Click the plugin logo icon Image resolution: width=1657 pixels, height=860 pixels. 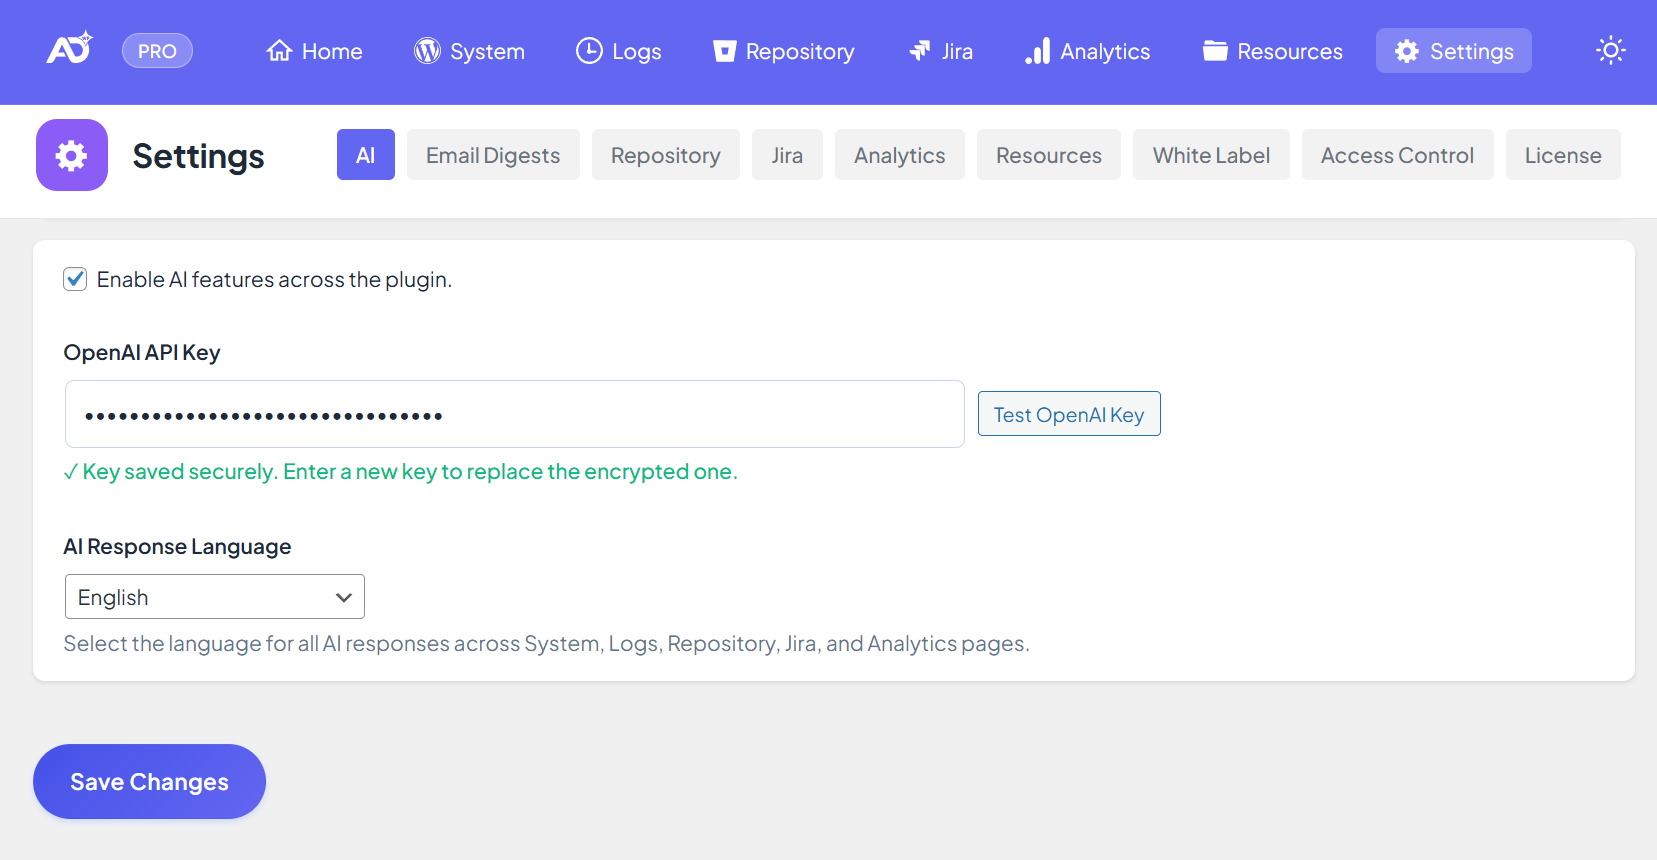pyautogui.click(x=69, y=49)
